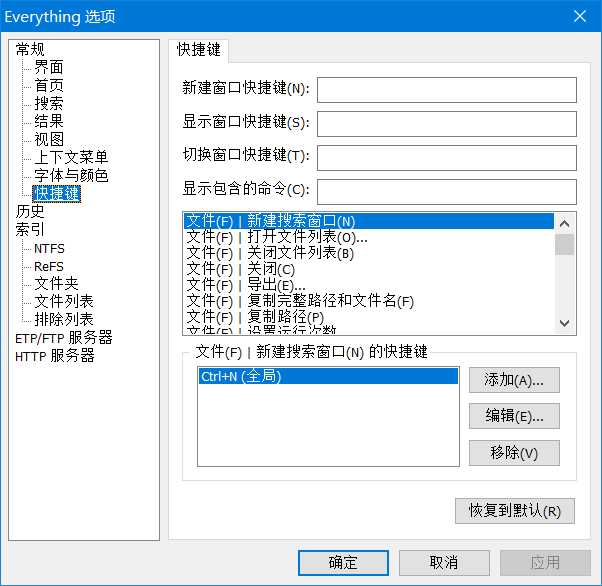Focus the 显示包含的命令 filter field

pos(447,192)
